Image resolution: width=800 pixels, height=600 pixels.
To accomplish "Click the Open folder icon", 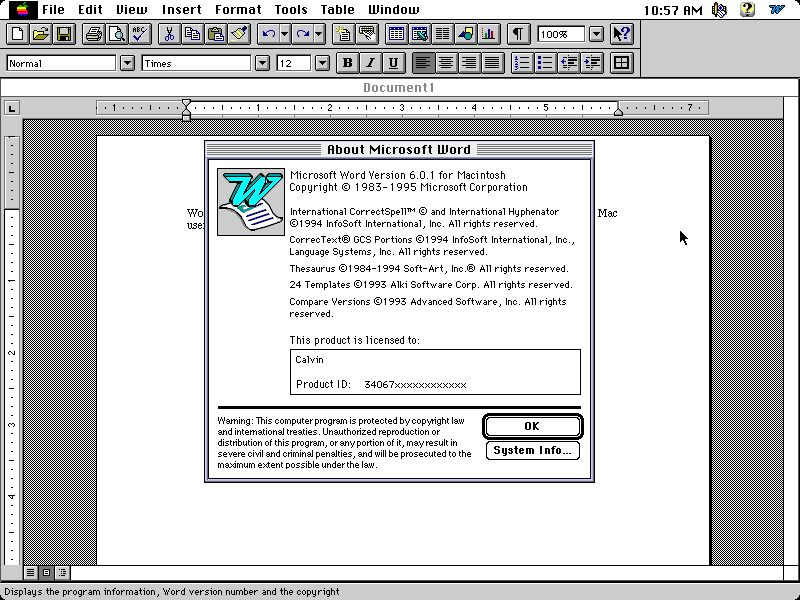I will (41, 34).
